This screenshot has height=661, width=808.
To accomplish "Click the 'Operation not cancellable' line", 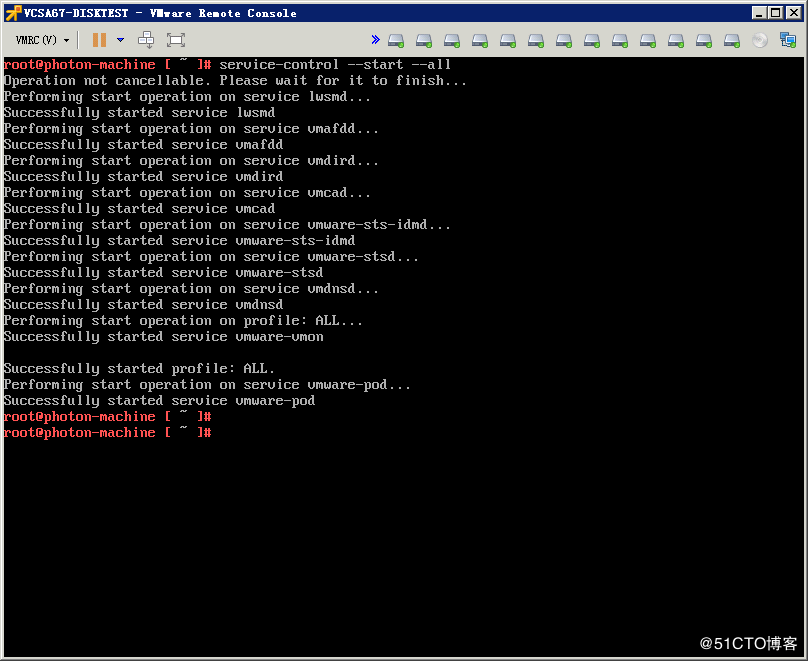I will 235,80.
